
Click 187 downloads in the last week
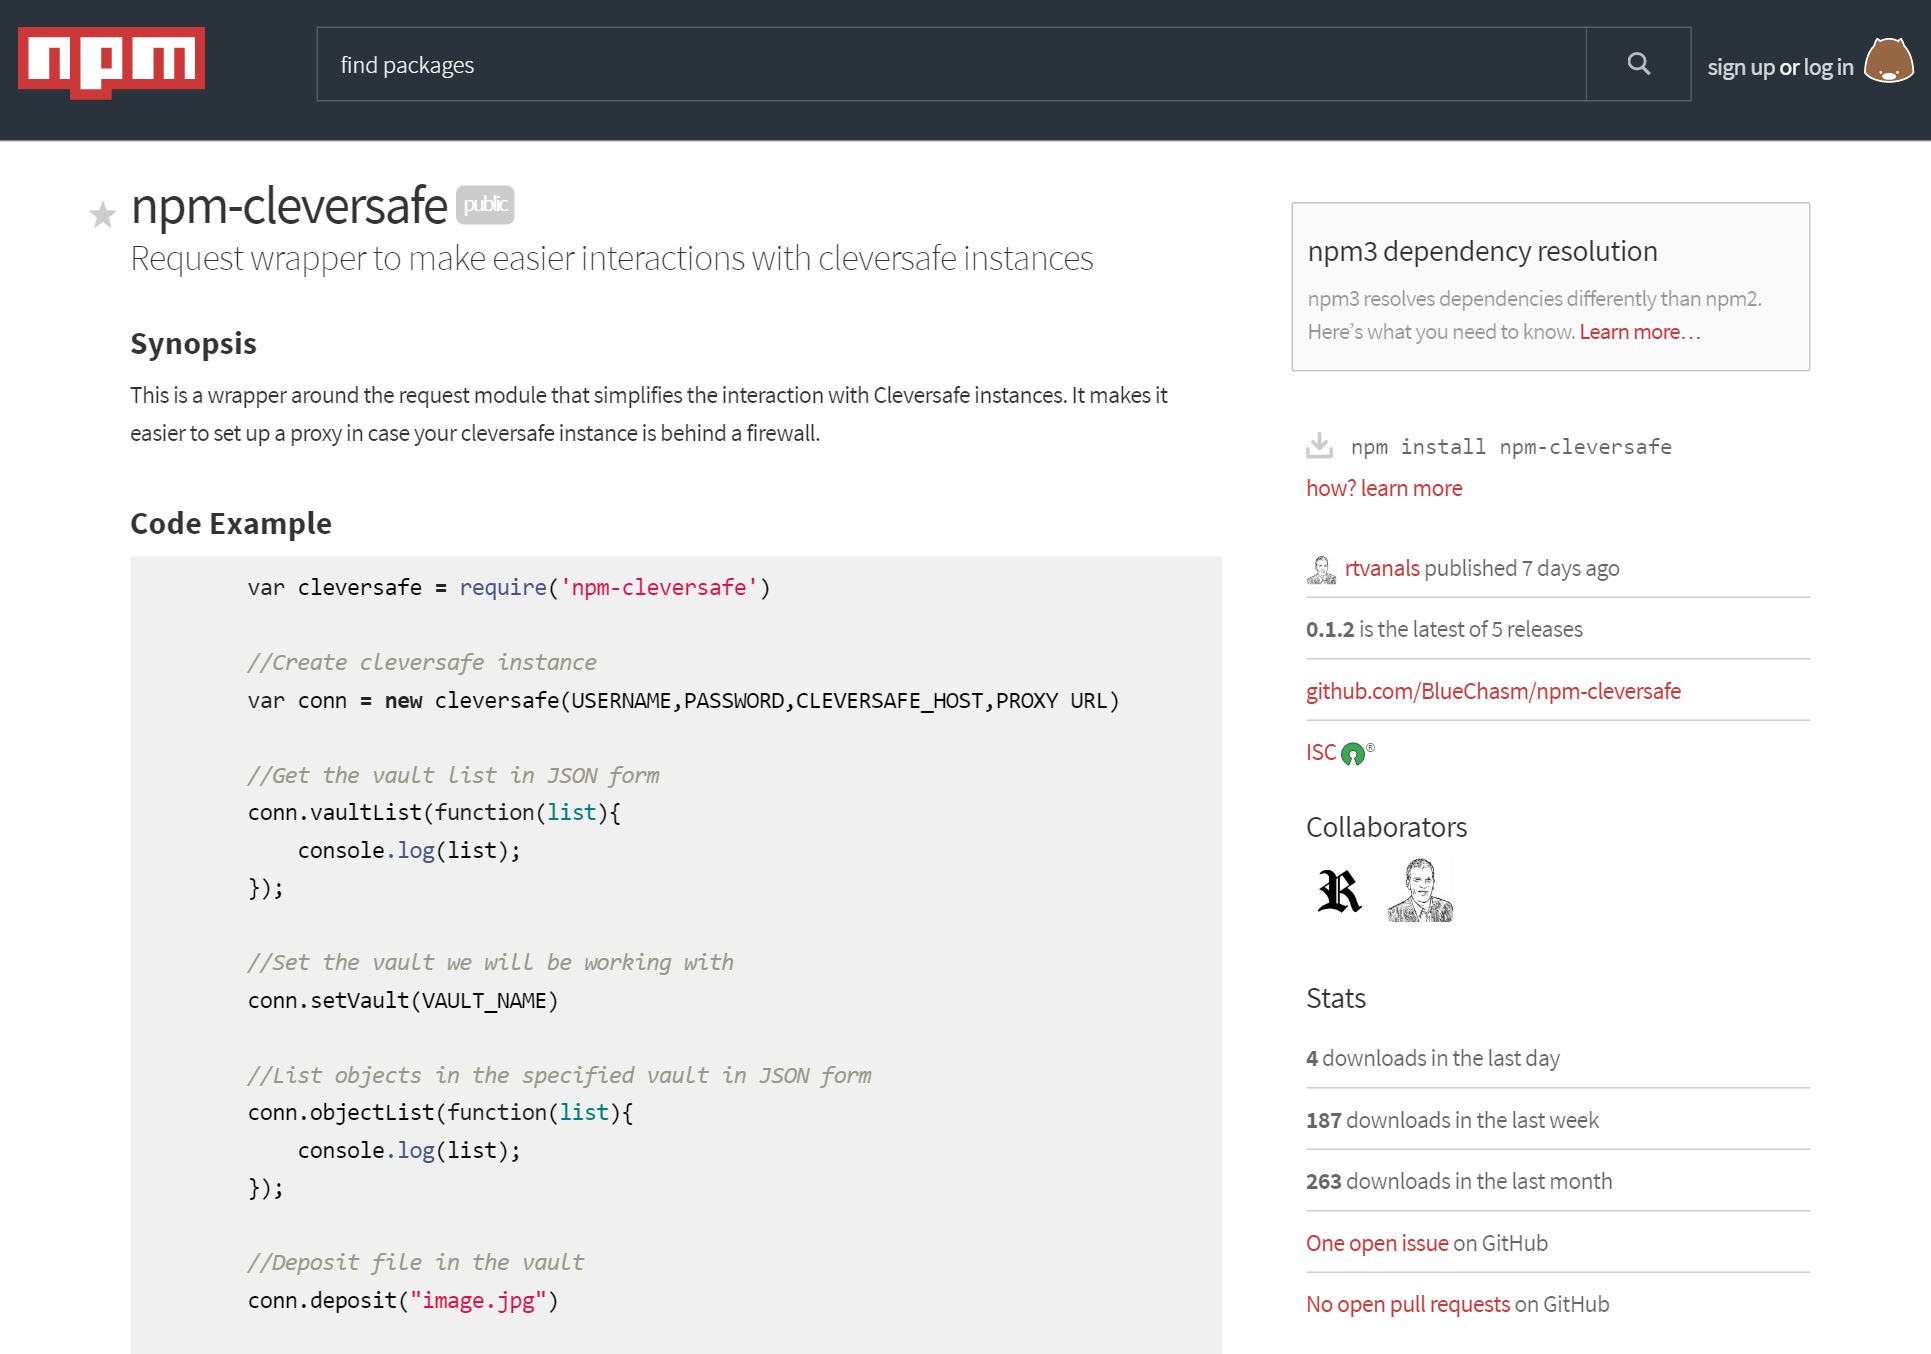[x=1452, y=1120]
